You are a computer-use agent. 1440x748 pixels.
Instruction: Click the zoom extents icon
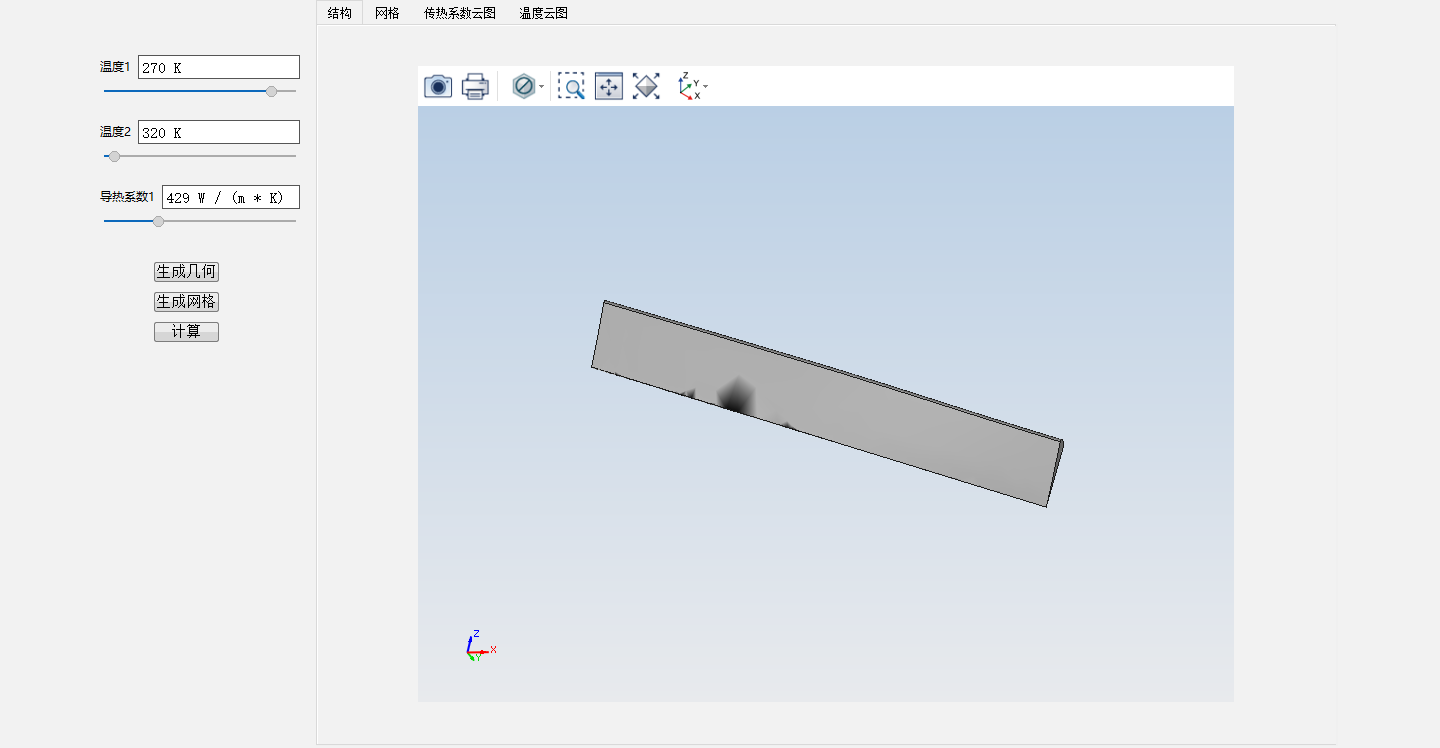pyautogui.click(x=646, y=87)
